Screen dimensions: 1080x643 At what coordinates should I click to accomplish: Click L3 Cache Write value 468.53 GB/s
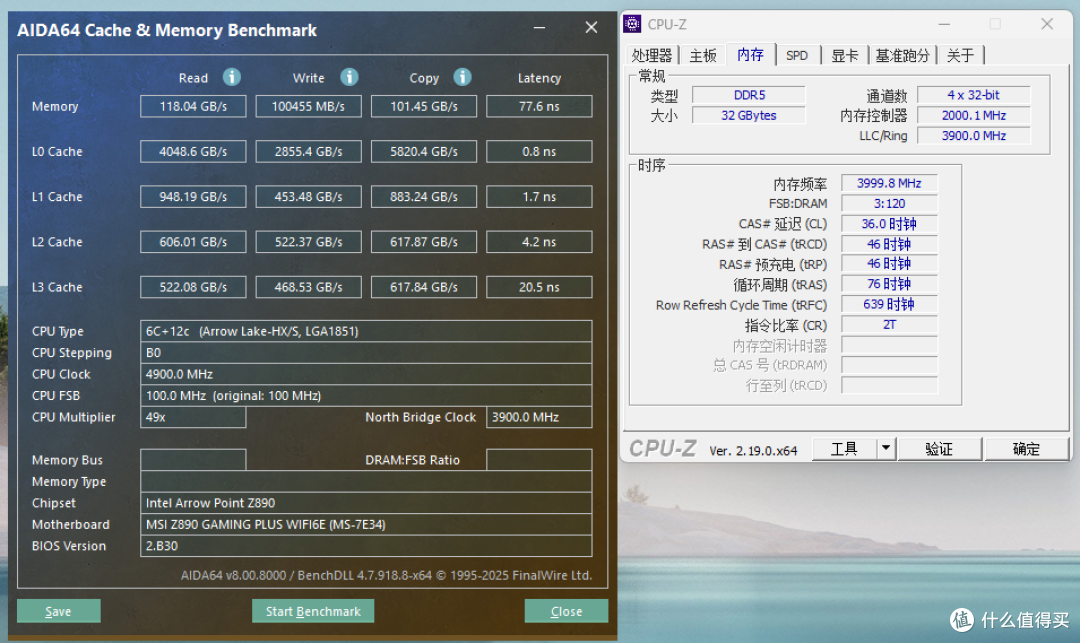[x=308, y=287]
